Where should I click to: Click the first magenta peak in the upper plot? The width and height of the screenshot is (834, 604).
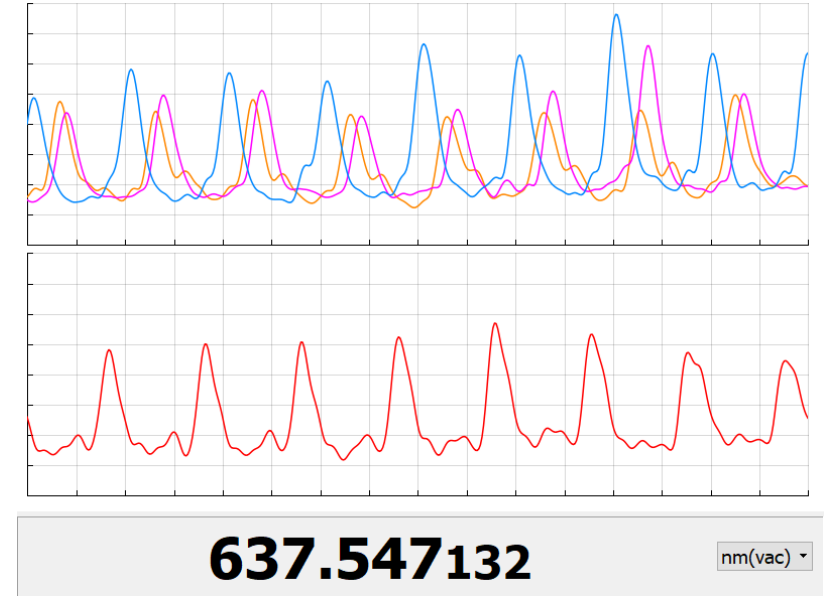67,114
